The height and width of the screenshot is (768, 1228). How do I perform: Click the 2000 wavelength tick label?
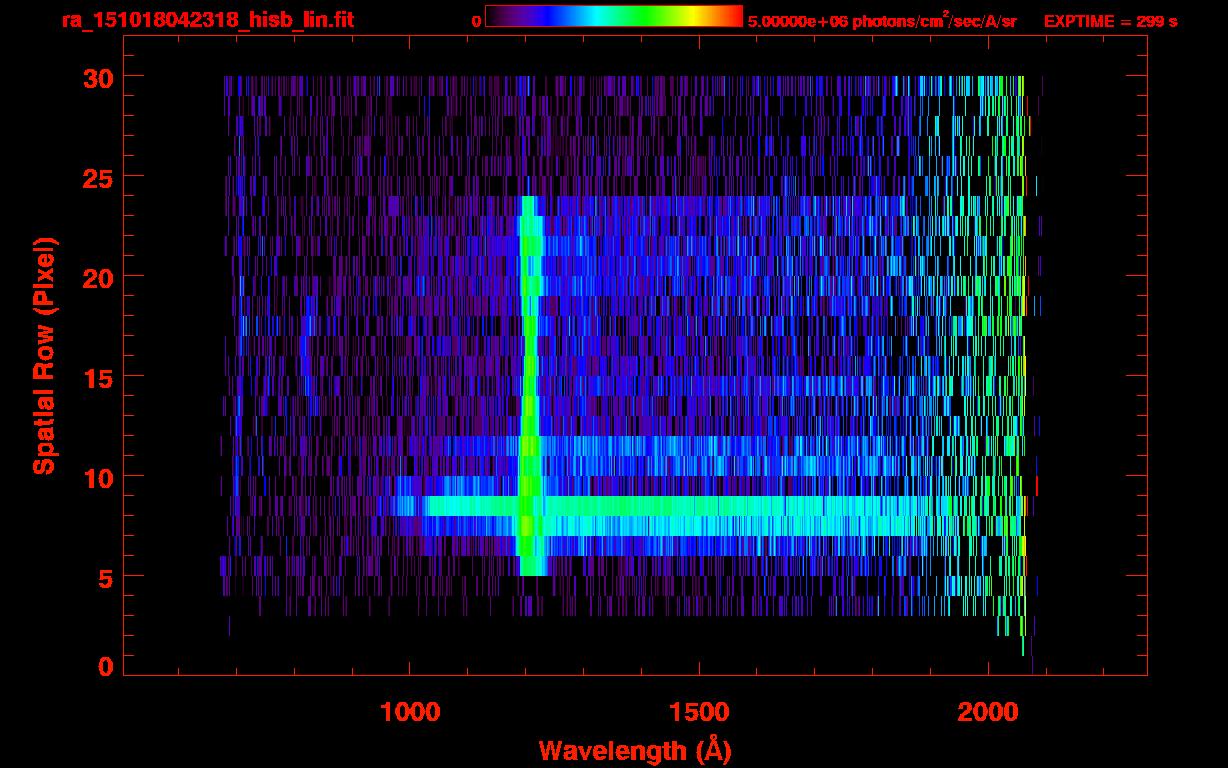pyautogui.click(x=988, y=712)
